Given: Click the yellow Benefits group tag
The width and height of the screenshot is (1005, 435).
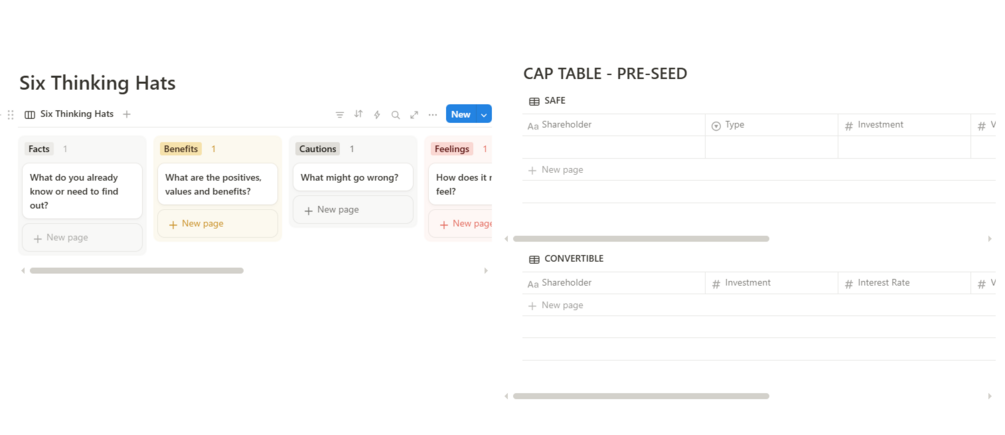Looking at the screenshot, I should [181, 149].
